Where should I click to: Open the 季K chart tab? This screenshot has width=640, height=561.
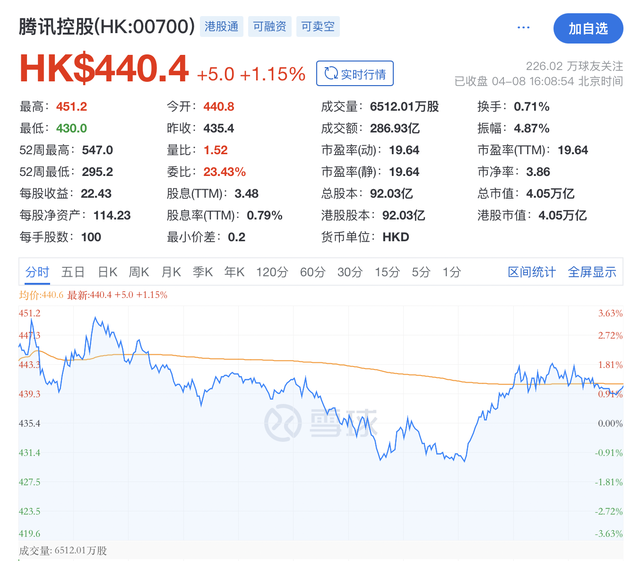[202, 272]
